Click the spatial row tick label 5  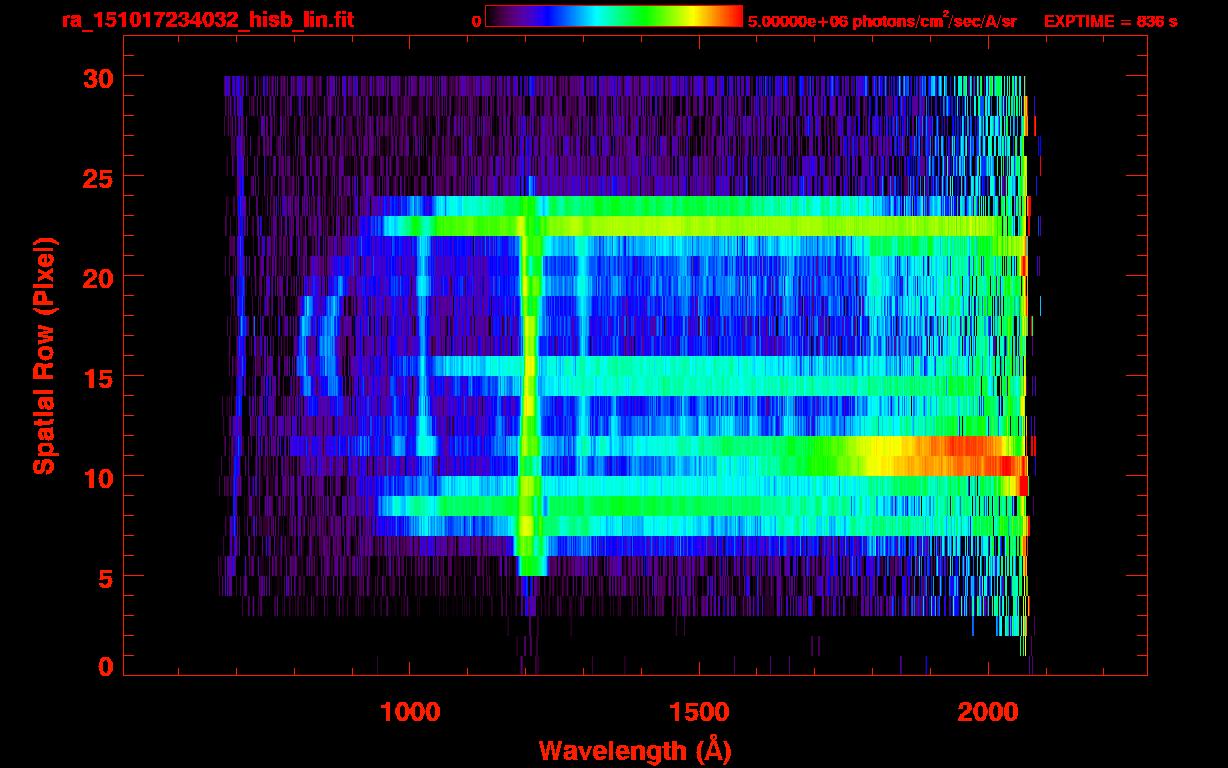[x=104, y=577]
